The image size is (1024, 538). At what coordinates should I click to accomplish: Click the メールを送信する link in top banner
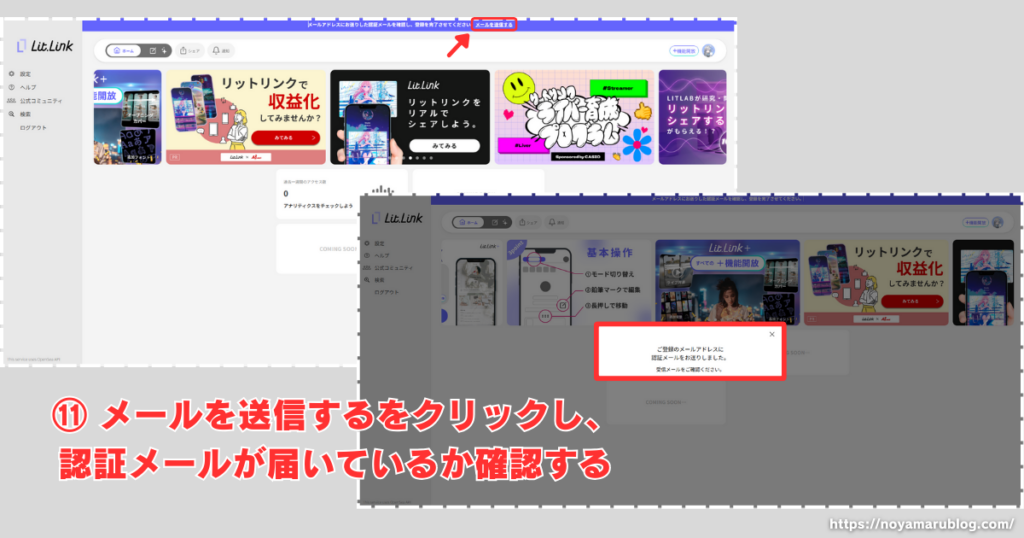(494, 24)
